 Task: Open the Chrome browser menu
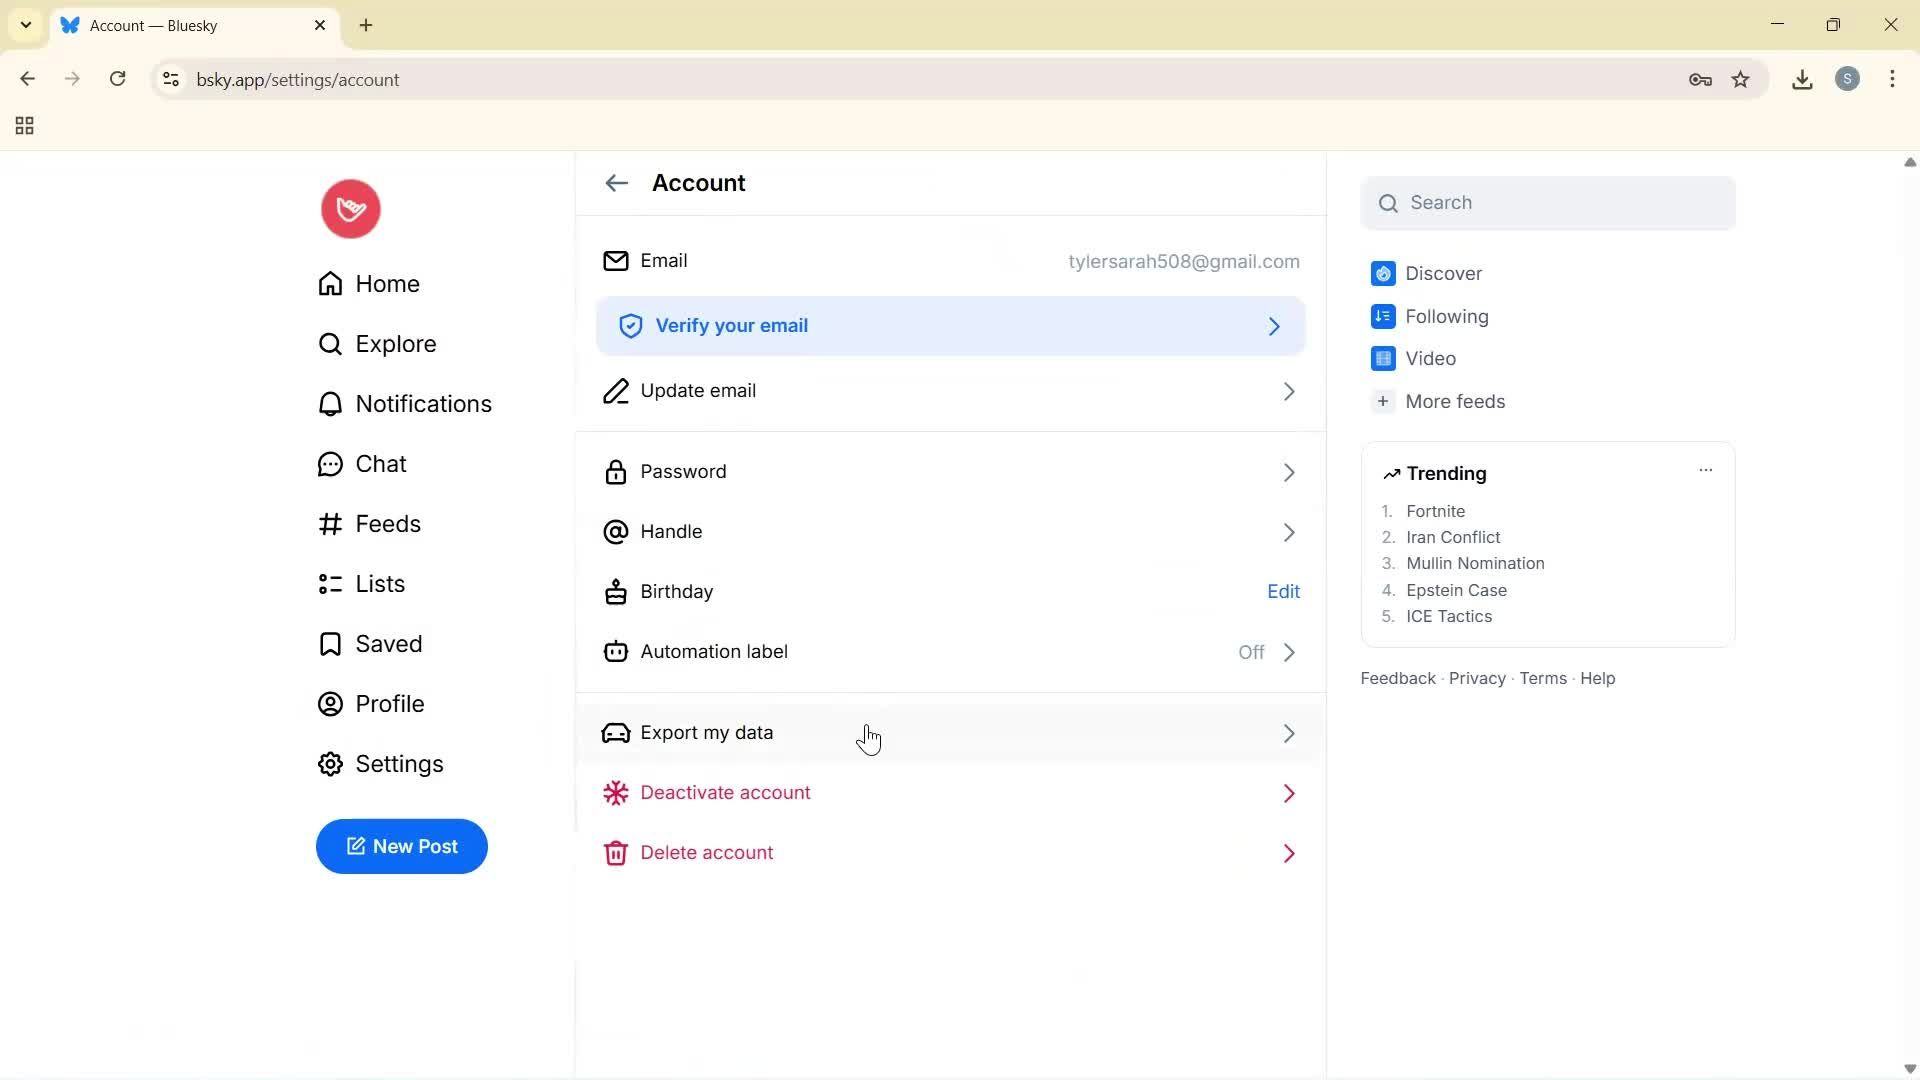pyautogui.click(x=1893, y=79)
